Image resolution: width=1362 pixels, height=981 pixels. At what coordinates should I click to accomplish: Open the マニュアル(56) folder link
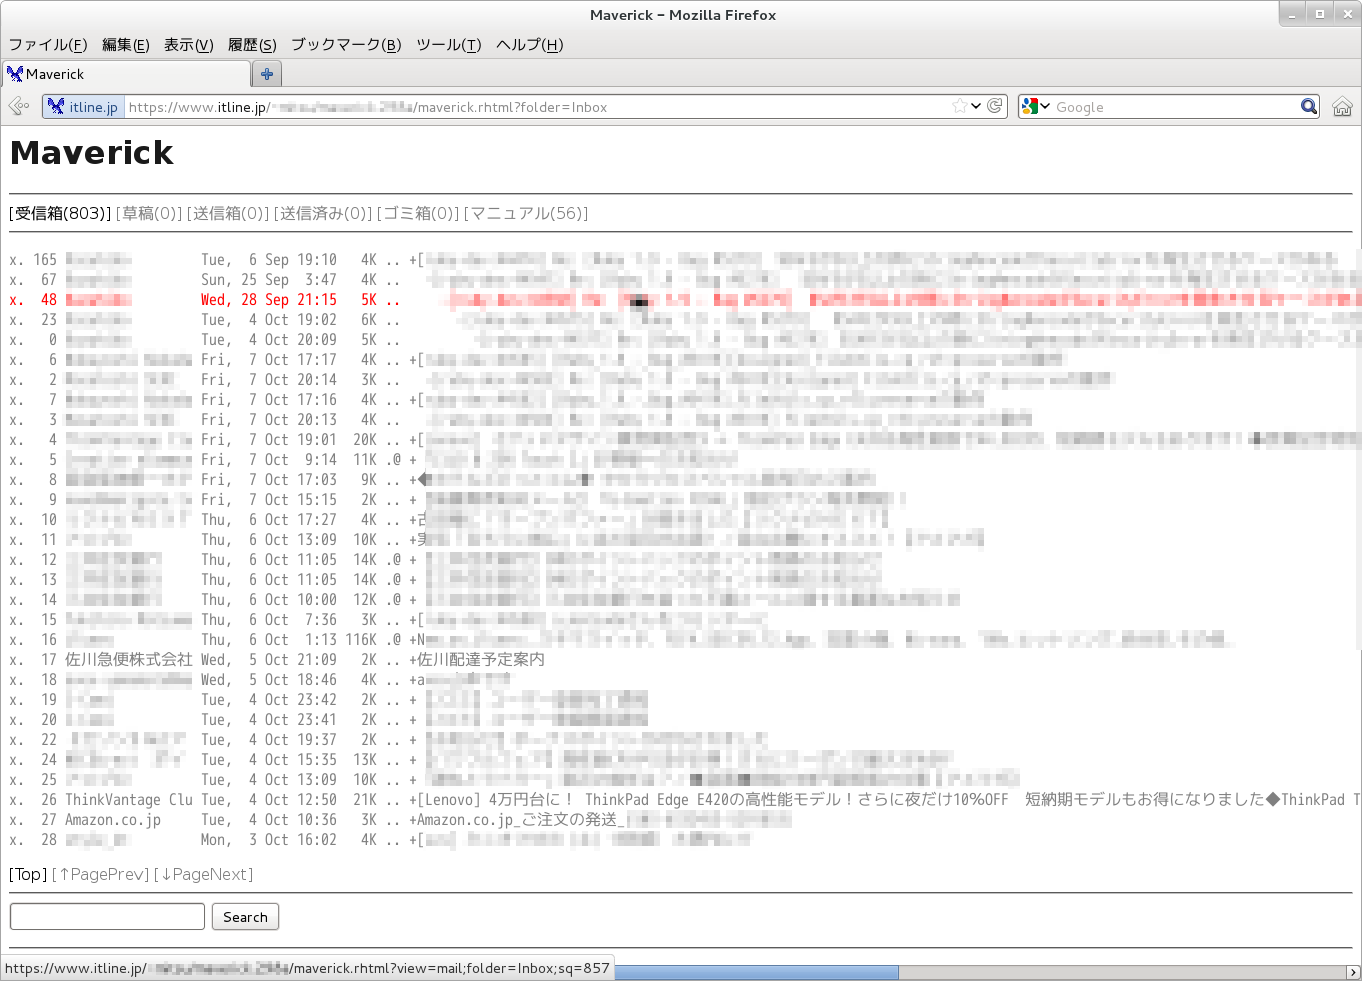tap(526, 213)
